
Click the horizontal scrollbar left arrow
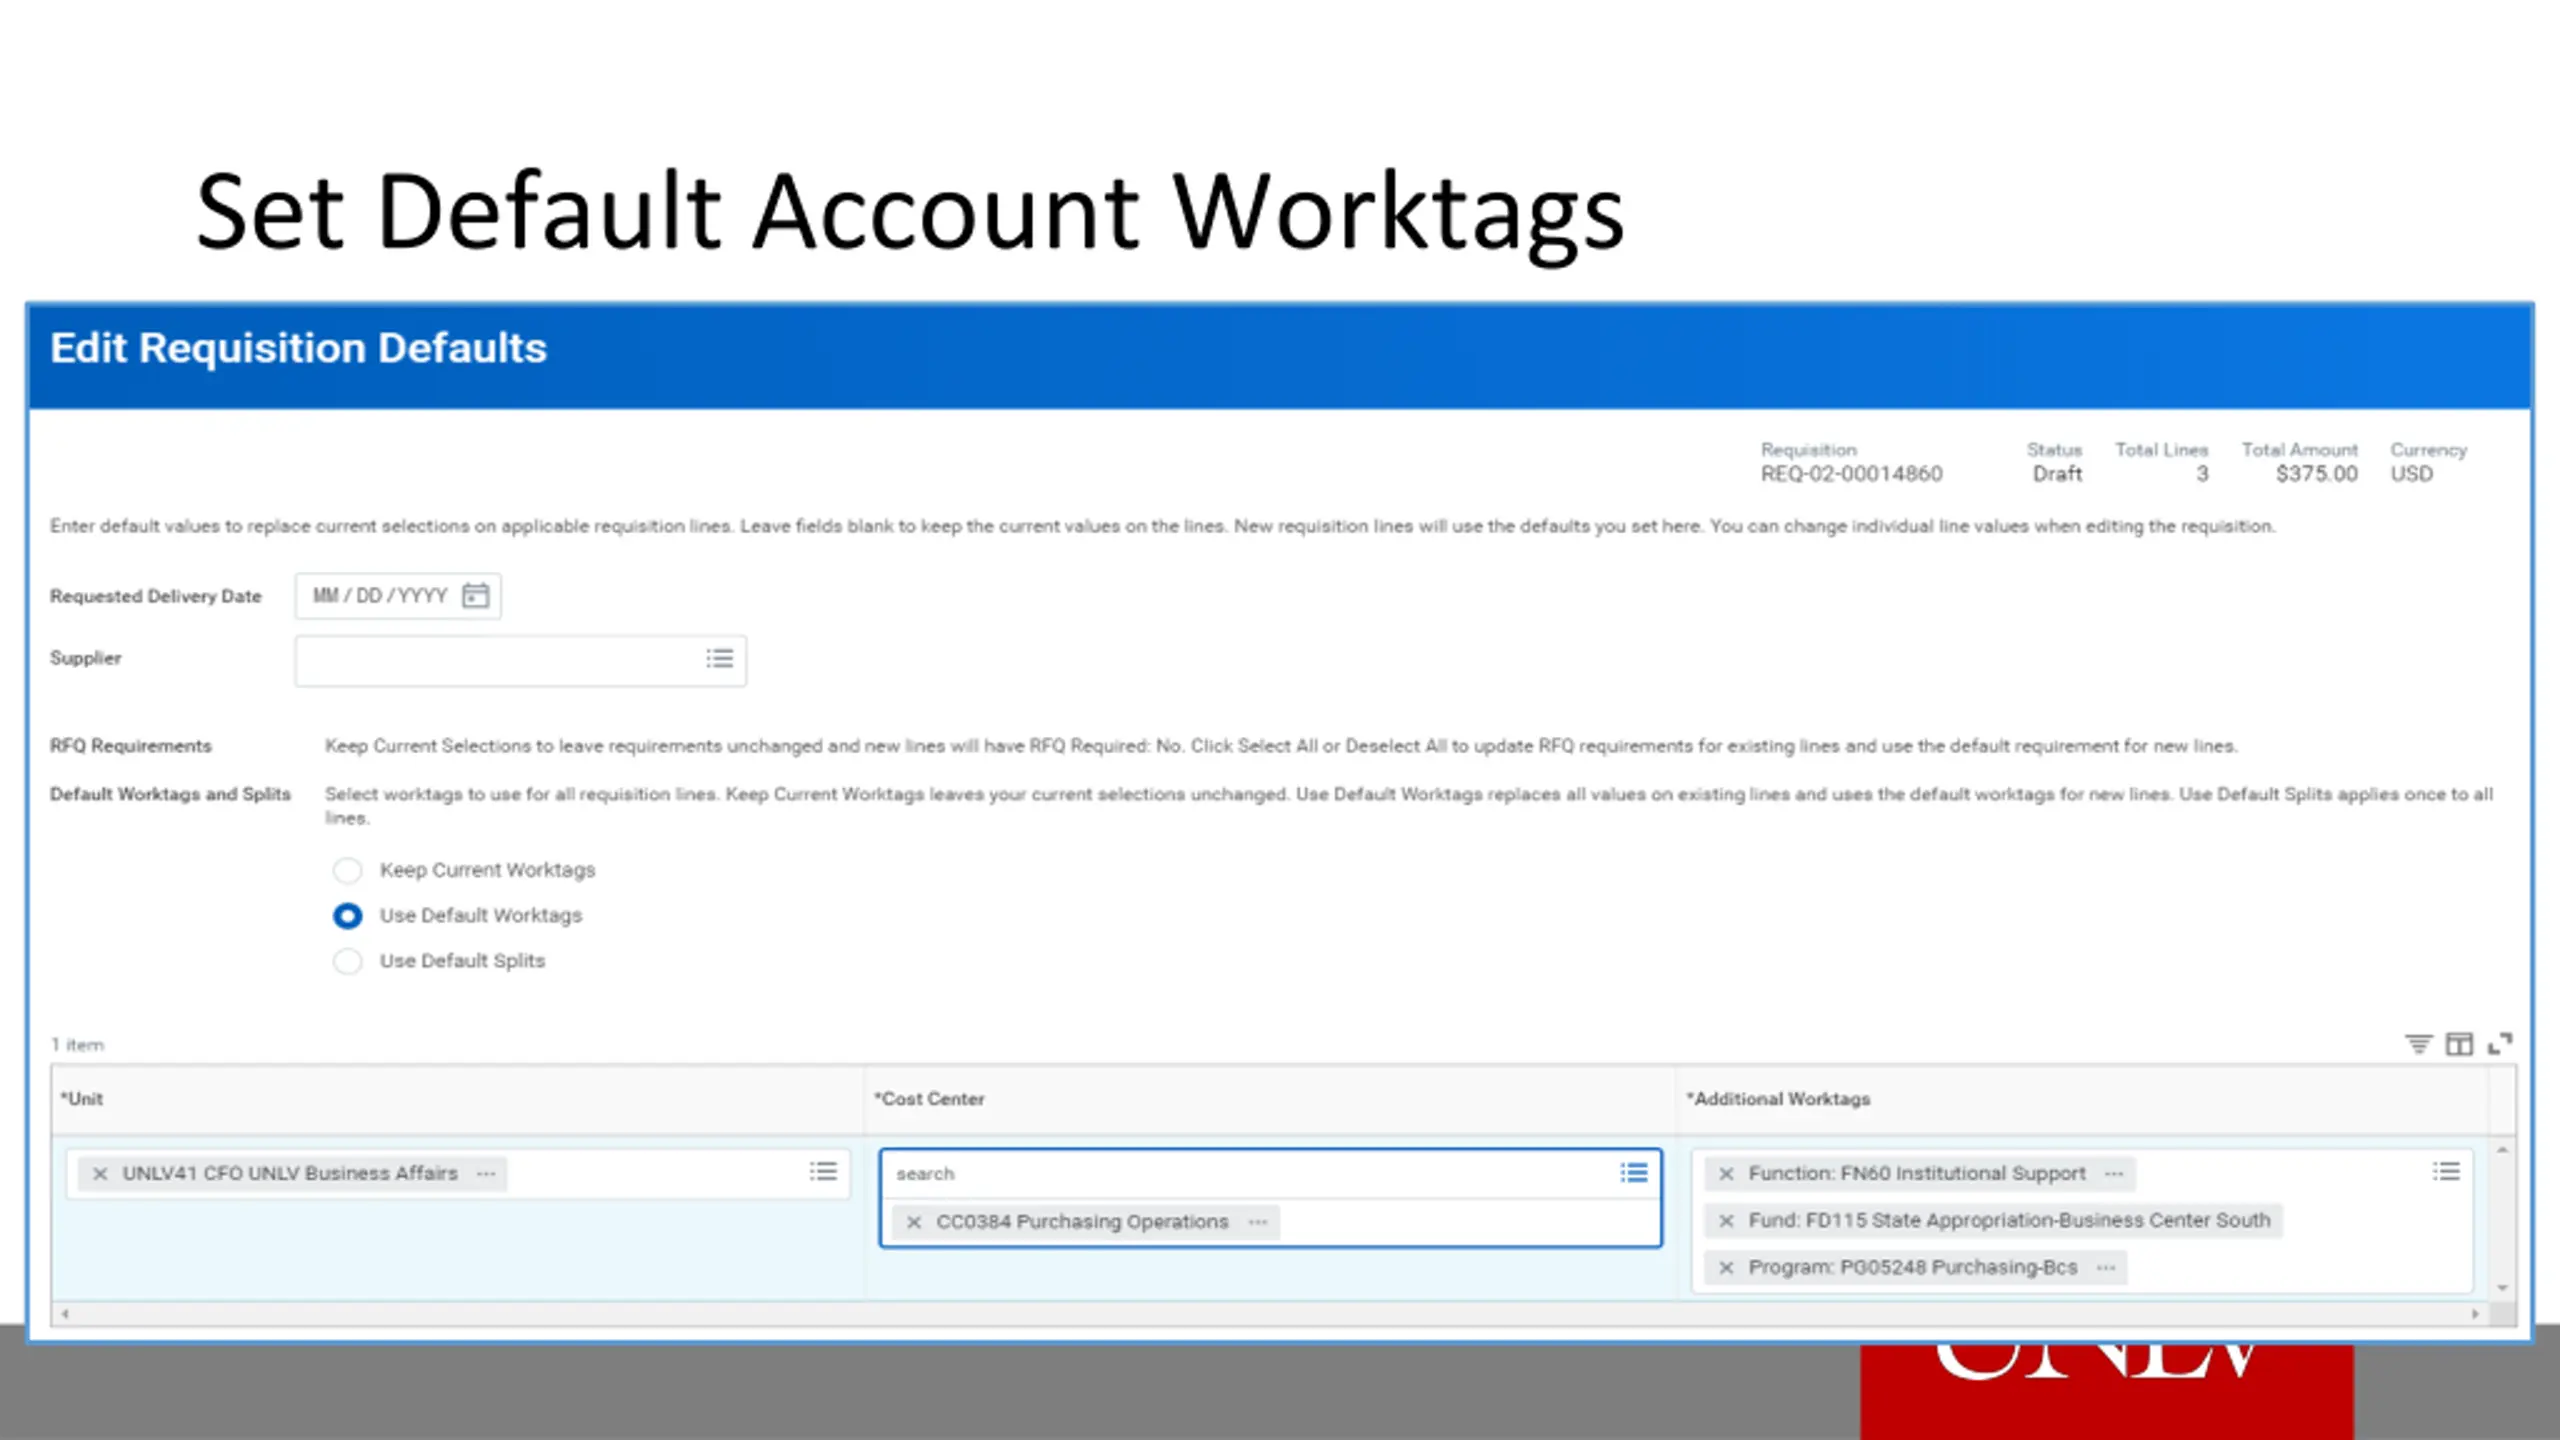tap(65, 1314)
